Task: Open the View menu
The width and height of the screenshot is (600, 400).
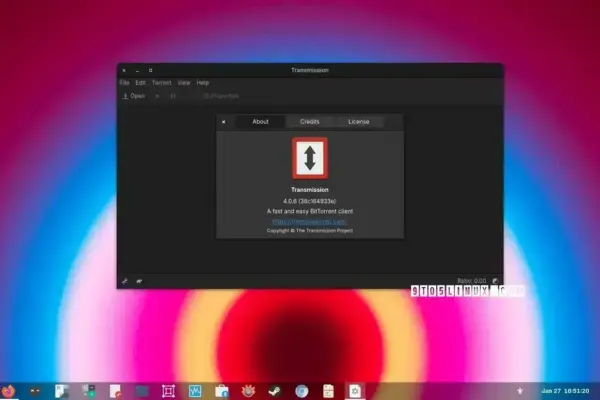Action: (184, 83)
